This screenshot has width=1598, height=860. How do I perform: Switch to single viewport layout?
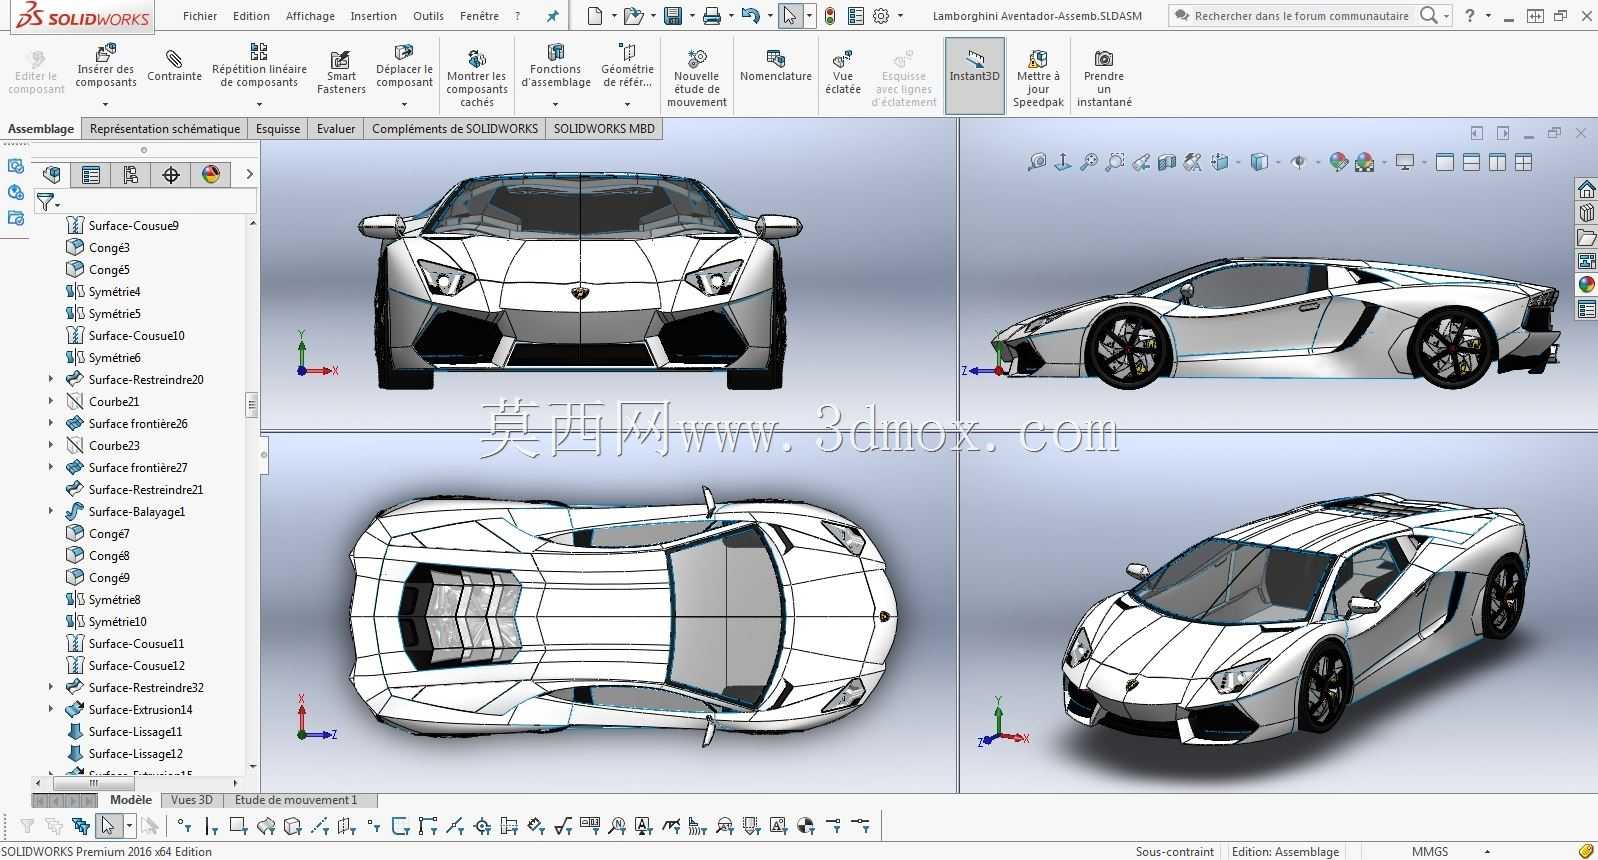1444,162
